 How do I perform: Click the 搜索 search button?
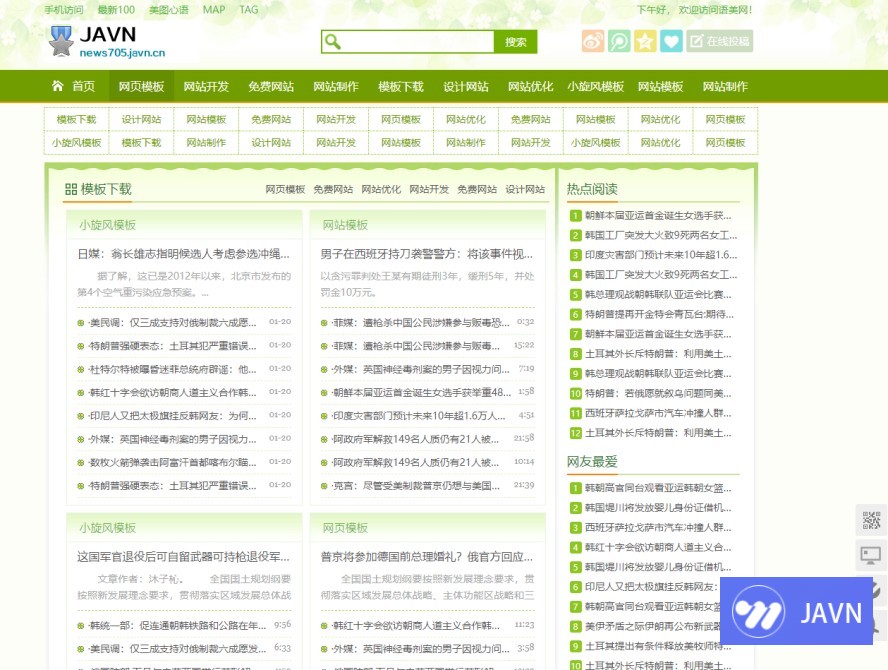[x=515, y=42]
